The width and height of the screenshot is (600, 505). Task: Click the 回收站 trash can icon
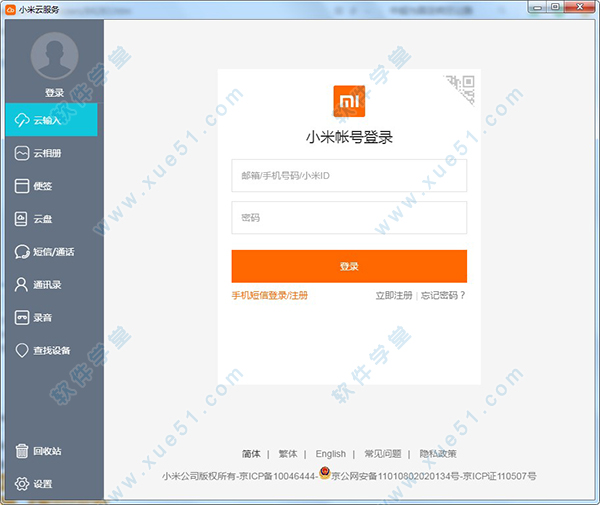[22, 451]
